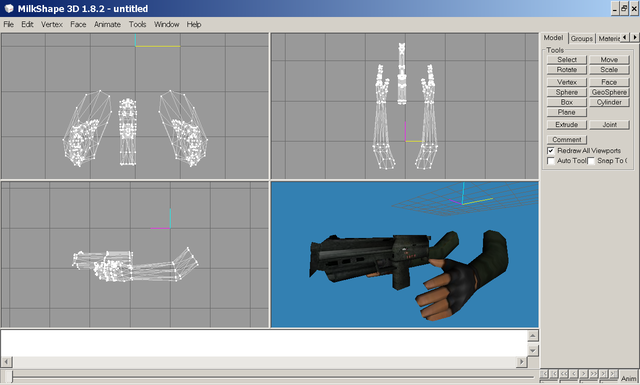Open the Vertex menu
Image resolution: width=640 pixels, height=385 pixels.
click(52, 24)
